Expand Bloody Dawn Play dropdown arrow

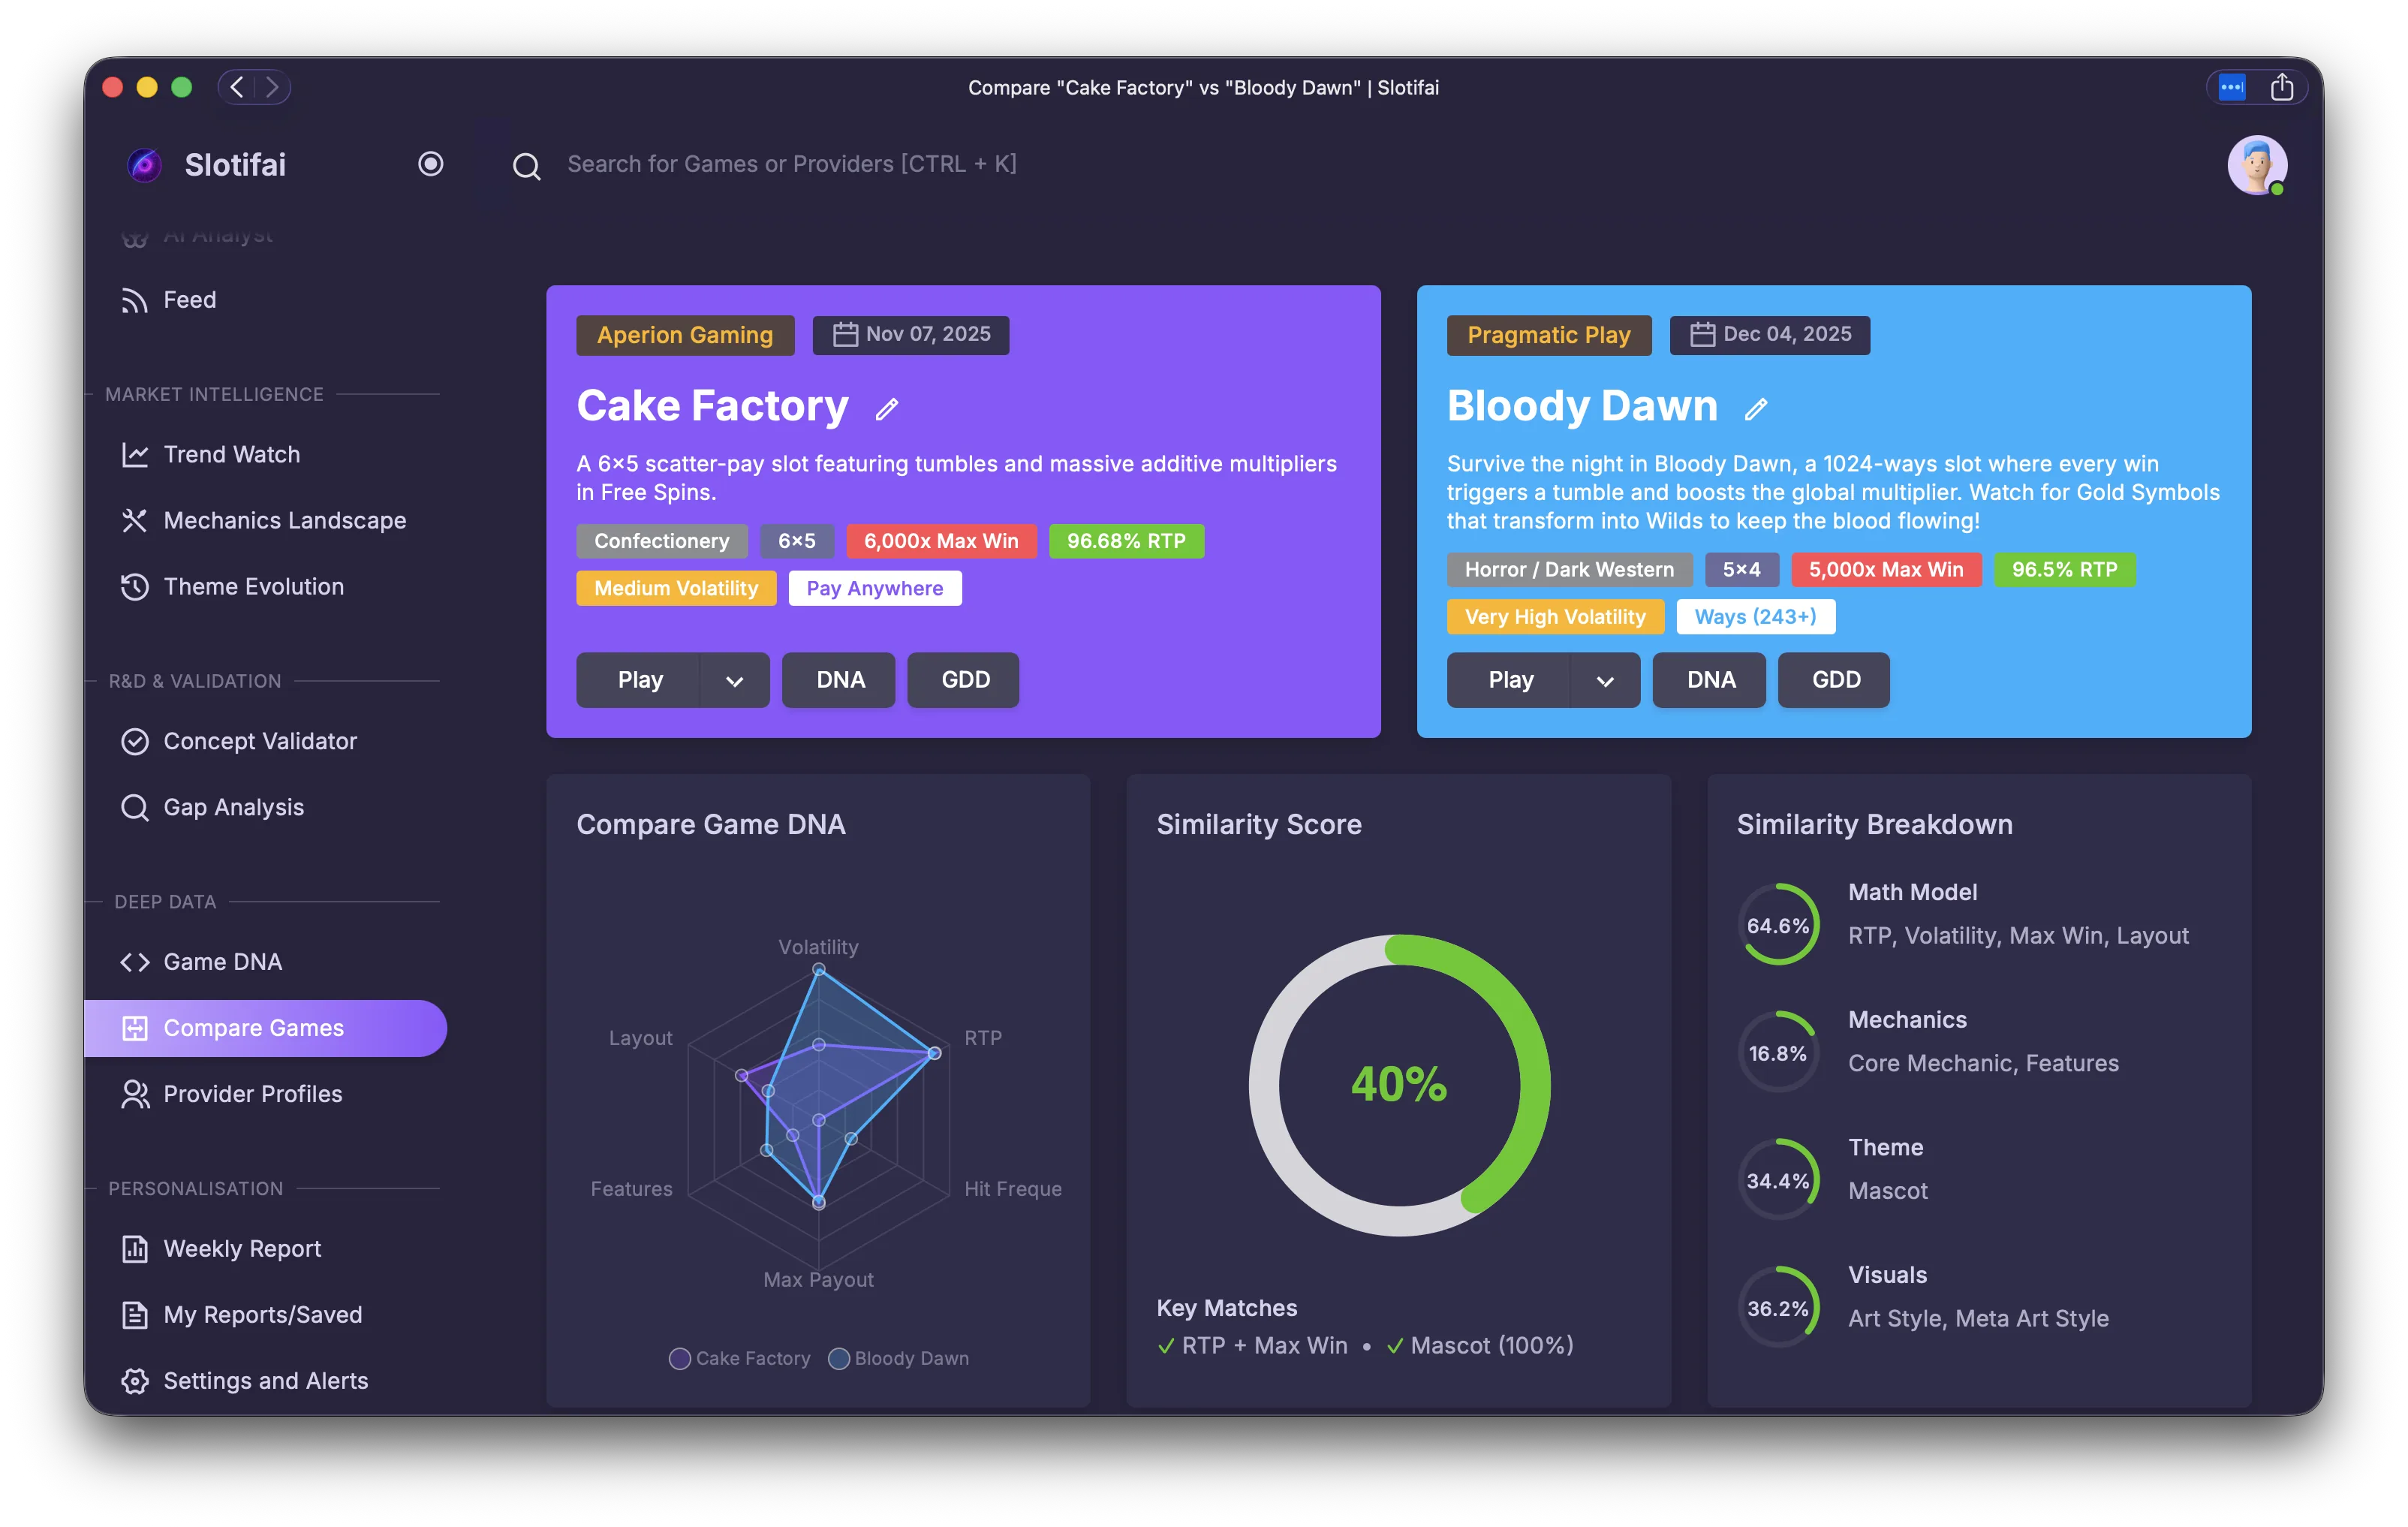point(1605,681)
